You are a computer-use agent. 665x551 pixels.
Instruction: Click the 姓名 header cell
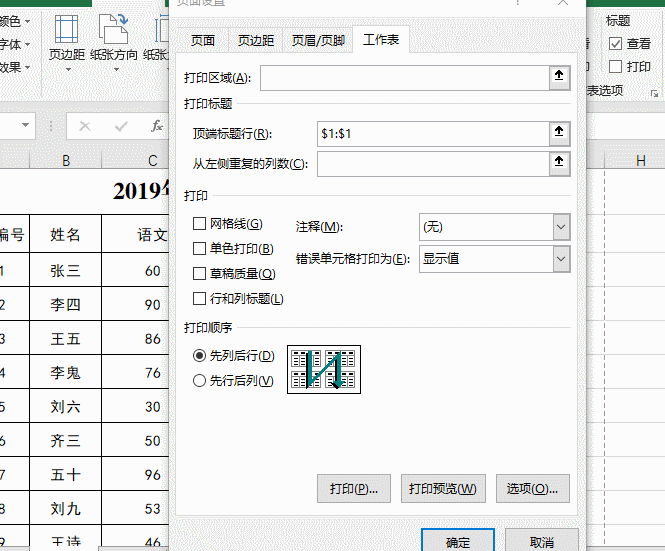point(65,234)
